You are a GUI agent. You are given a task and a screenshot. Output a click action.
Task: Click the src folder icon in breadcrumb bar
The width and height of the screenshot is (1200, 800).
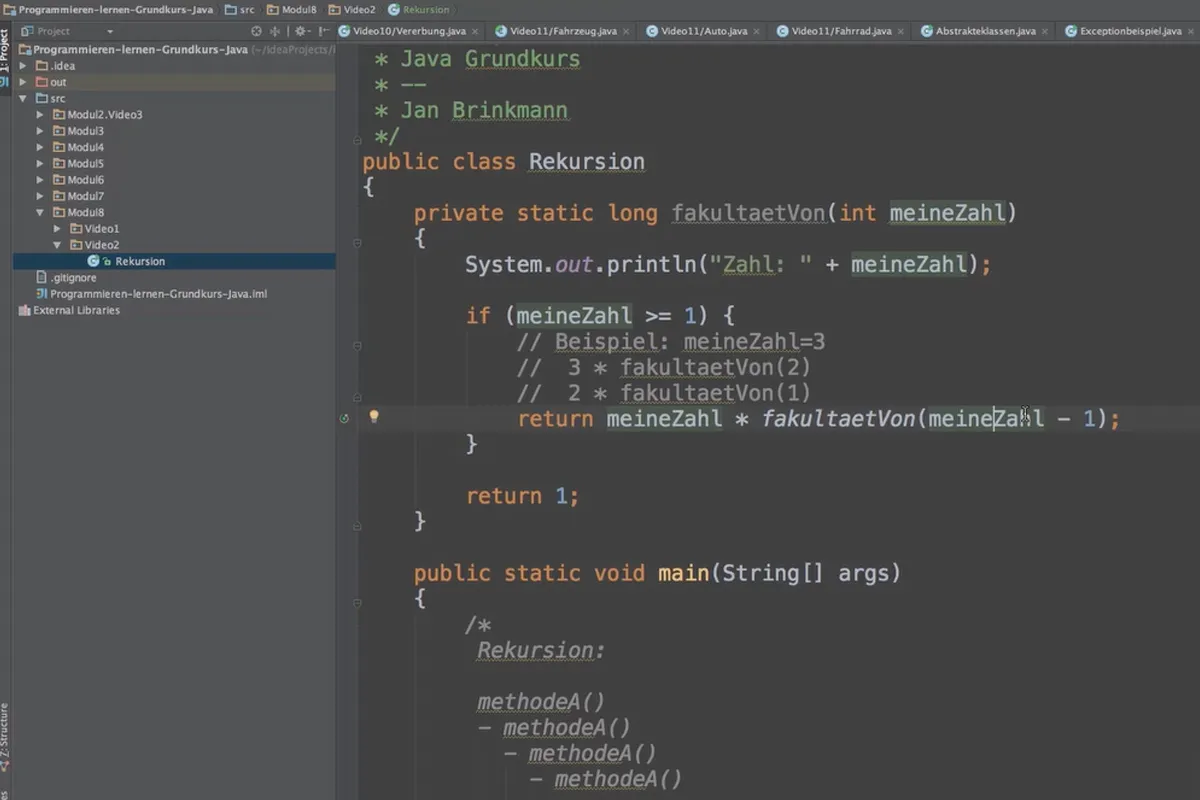tap(231, 9)
